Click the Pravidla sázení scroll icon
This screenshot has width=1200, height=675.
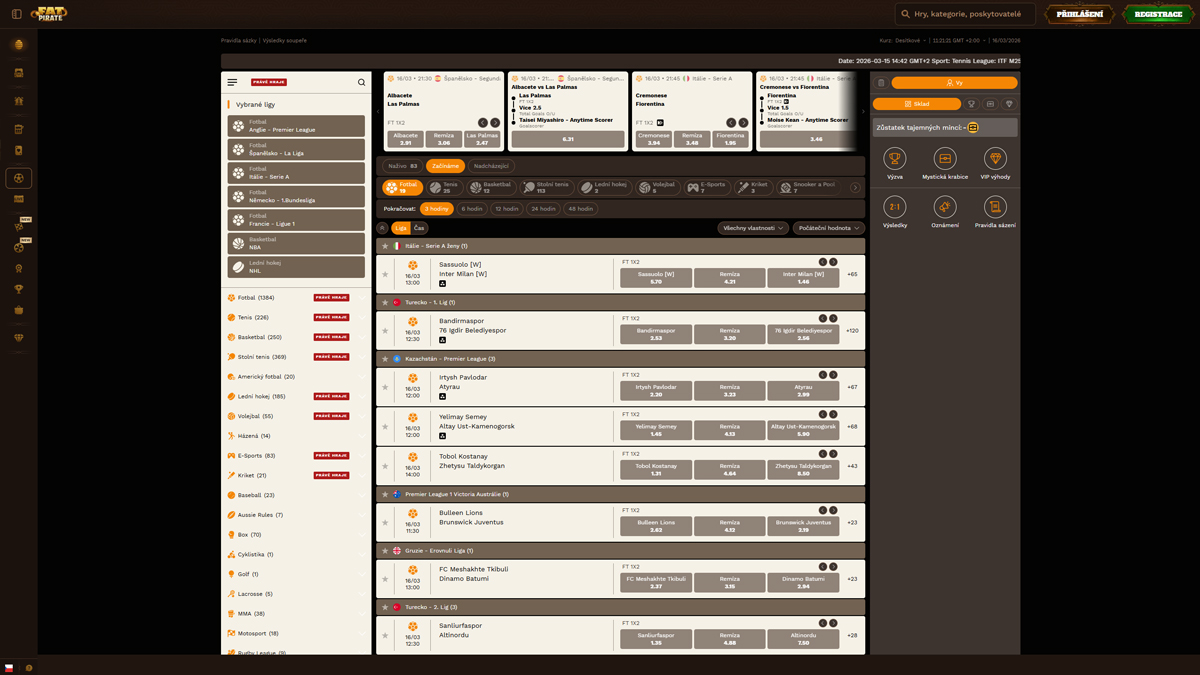(995, 207)
